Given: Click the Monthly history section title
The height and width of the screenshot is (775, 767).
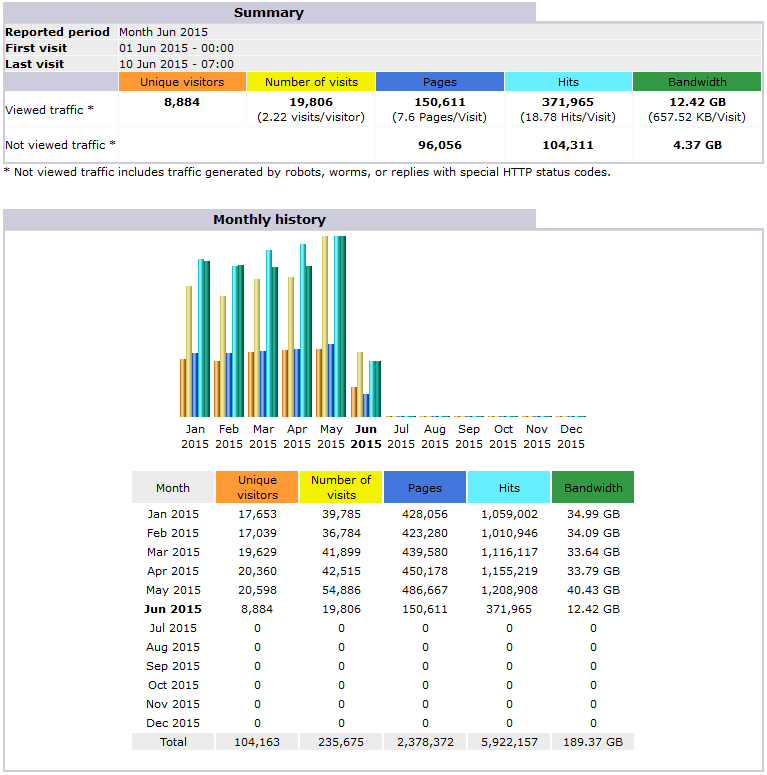Looking at the screenshot, I should point(269,219).
